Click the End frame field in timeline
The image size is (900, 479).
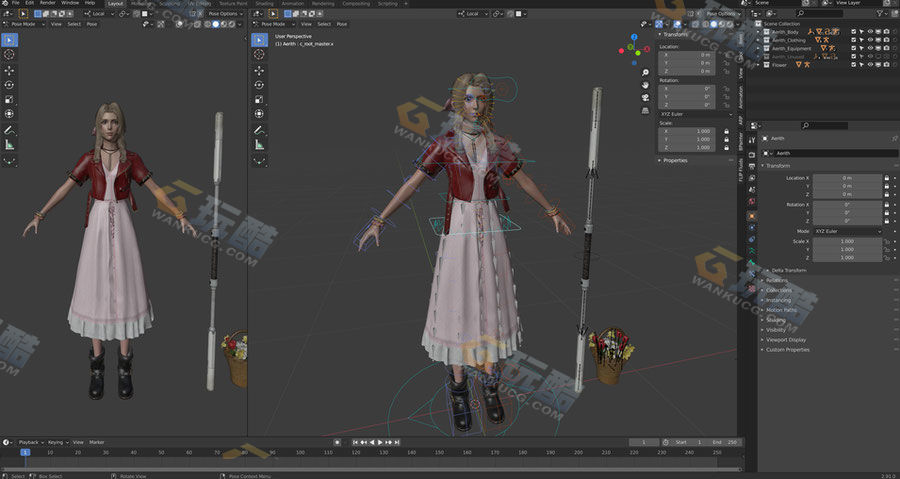click(x=726, y=442)
